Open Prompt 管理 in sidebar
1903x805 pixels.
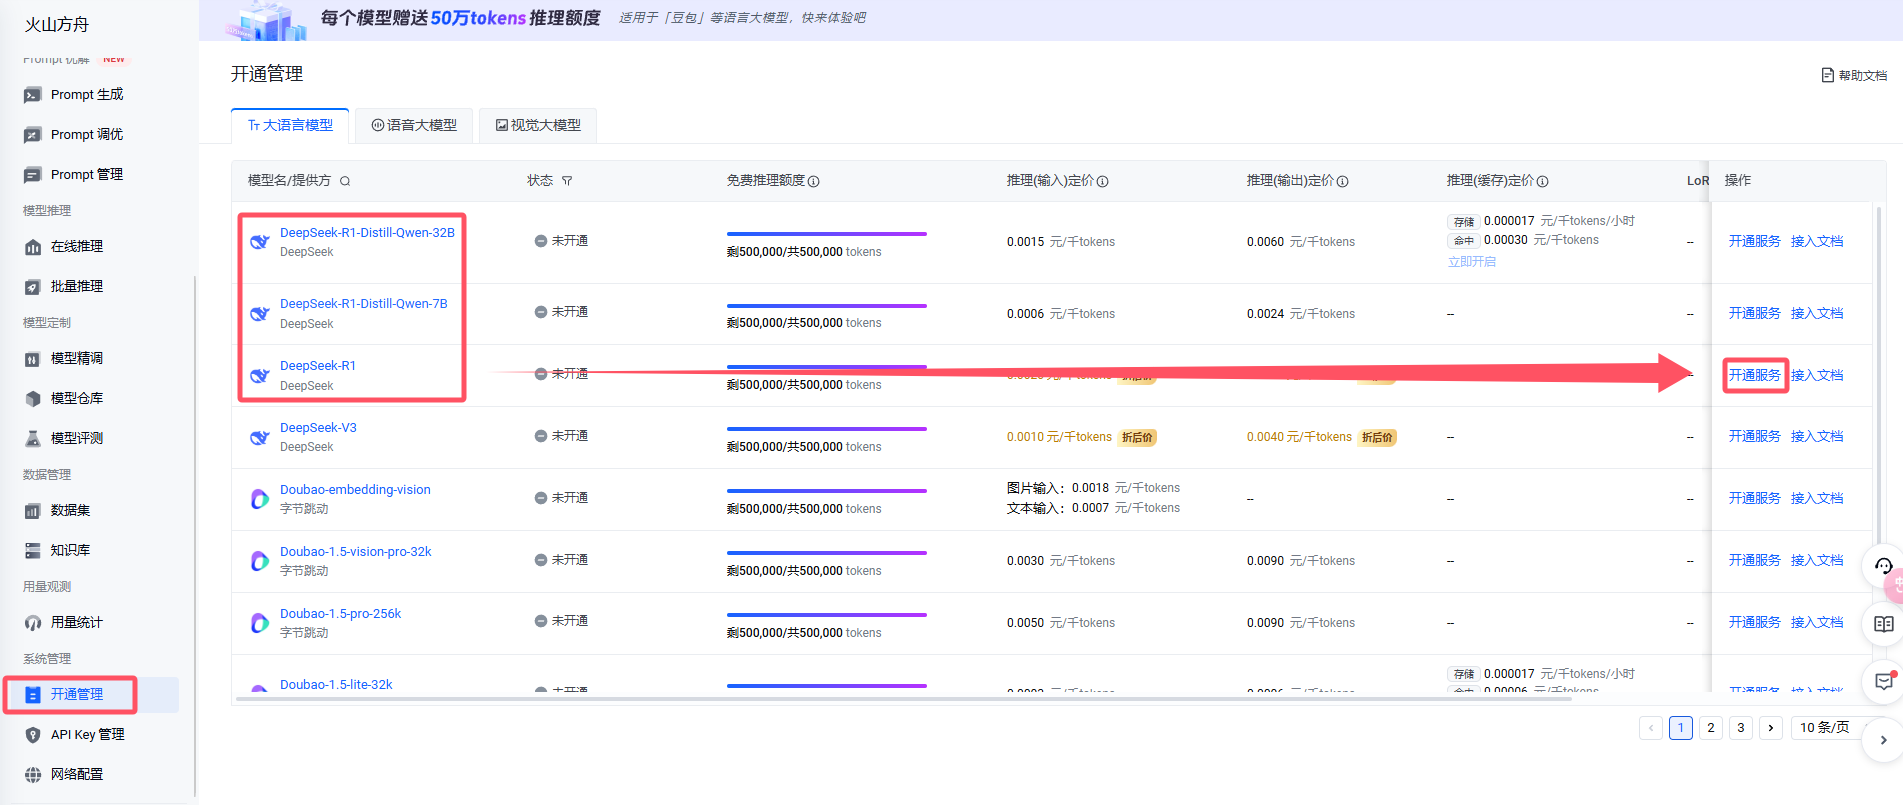(x=87, y=174)
